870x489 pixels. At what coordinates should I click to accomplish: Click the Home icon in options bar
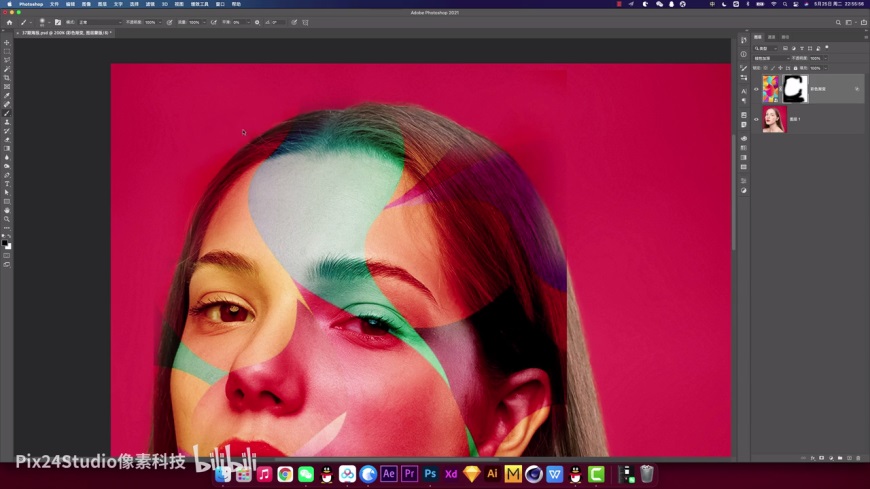pos(9,22)
